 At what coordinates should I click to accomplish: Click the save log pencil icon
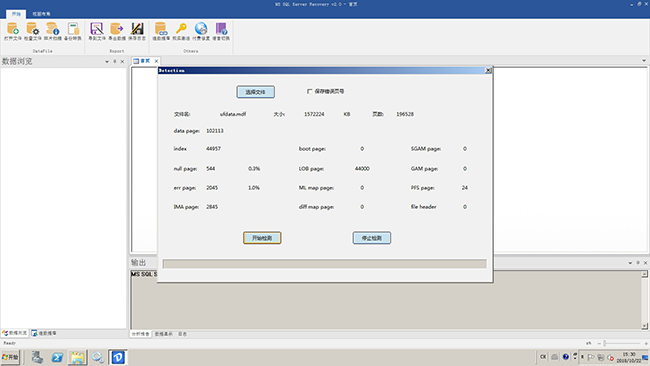click(137, 29)
